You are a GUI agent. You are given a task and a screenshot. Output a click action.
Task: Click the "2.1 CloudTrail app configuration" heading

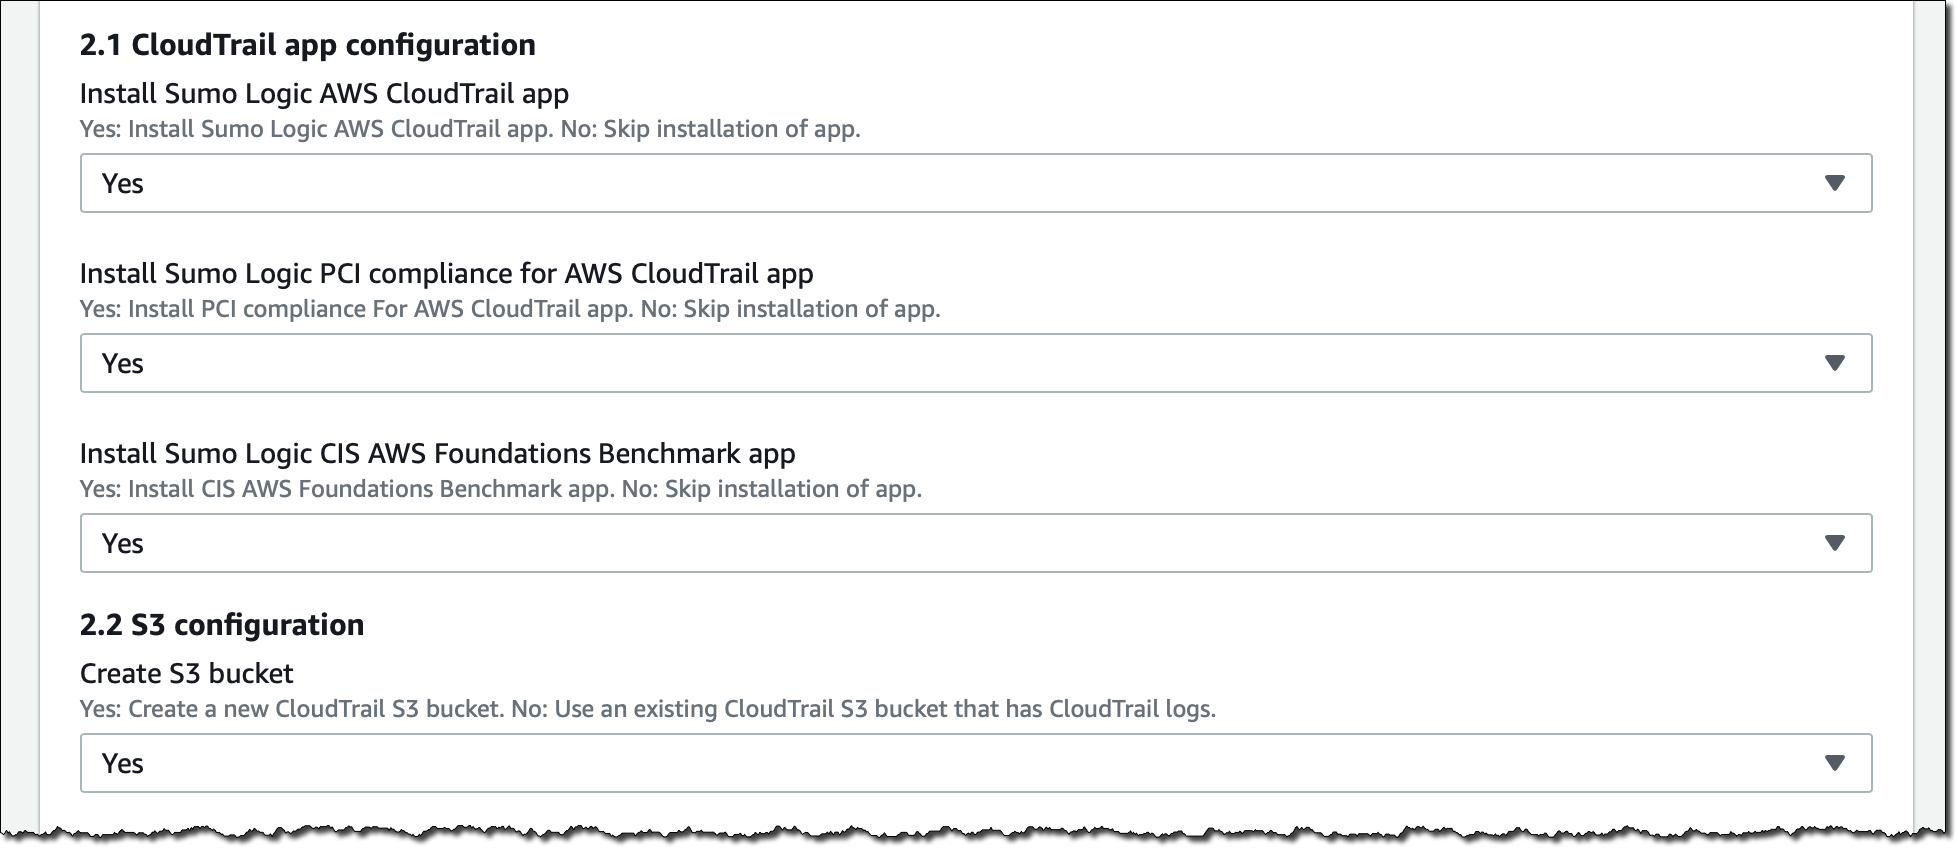coord(308,45)
